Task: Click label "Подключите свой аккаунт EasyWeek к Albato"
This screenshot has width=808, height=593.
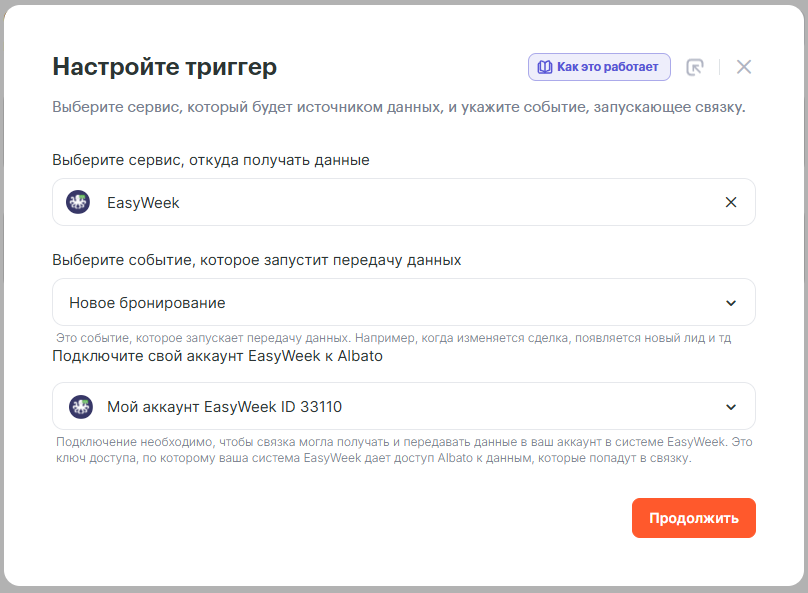Action: (x=217, y=355)
